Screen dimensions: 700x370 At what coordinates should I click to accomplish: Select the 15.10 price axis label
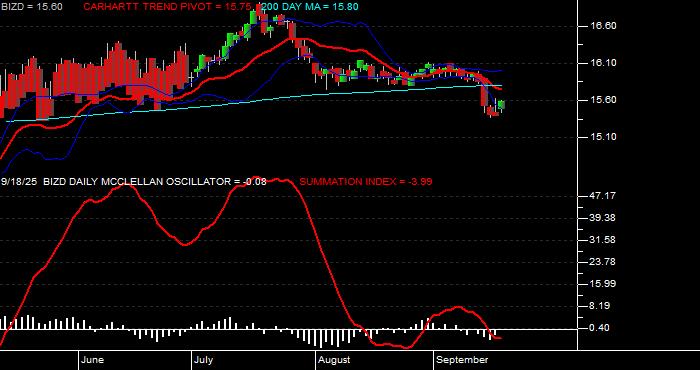coord(603,137)
